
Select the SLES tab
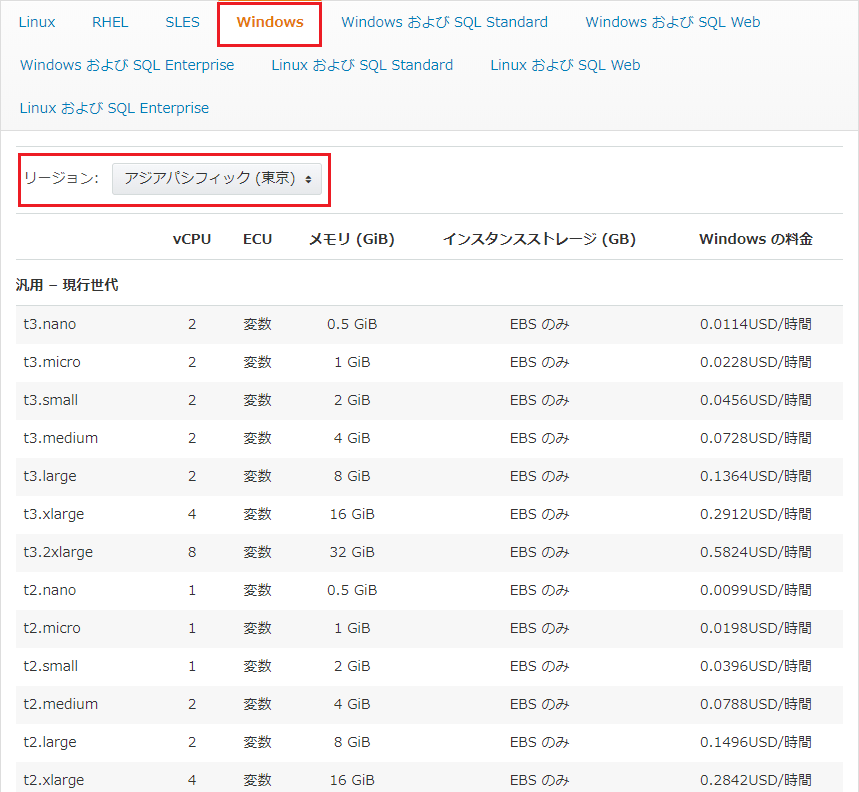[182, 22]
